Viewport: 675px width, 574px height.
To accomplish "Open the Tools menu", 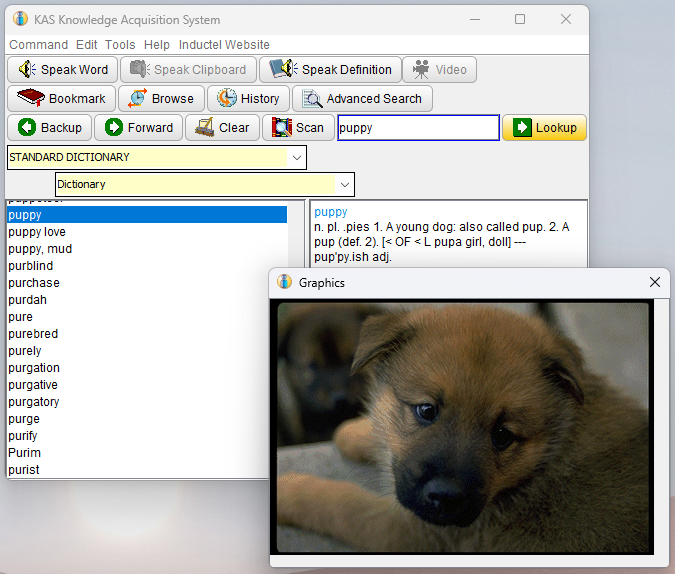I will pyautogui.click(x=120, y=45).
